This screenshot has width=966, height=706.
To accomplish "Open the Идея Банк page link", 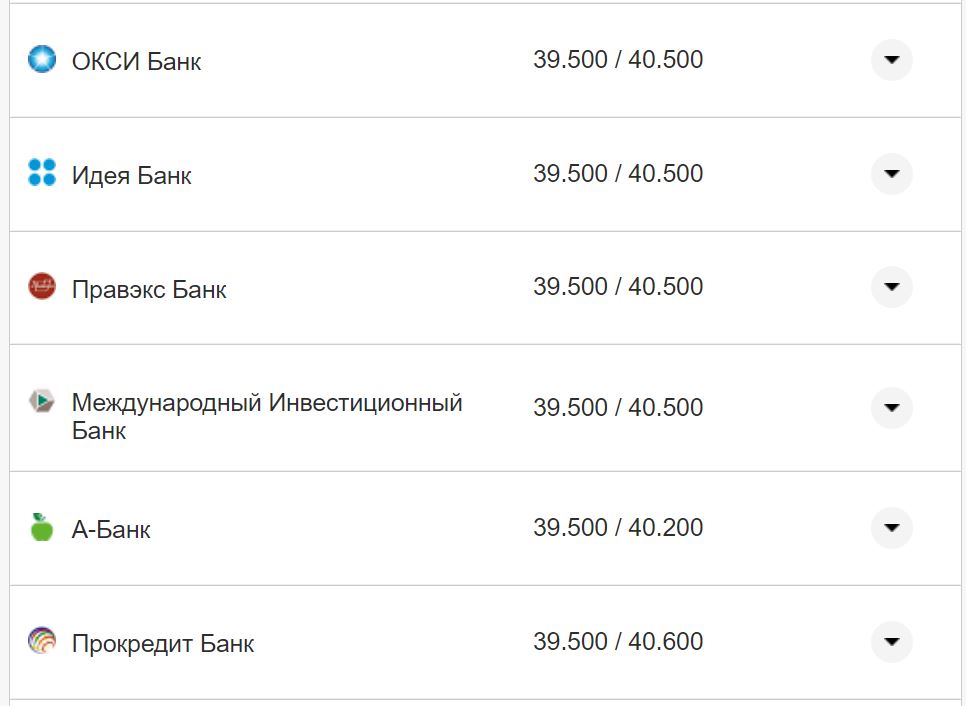I will 130,175.
